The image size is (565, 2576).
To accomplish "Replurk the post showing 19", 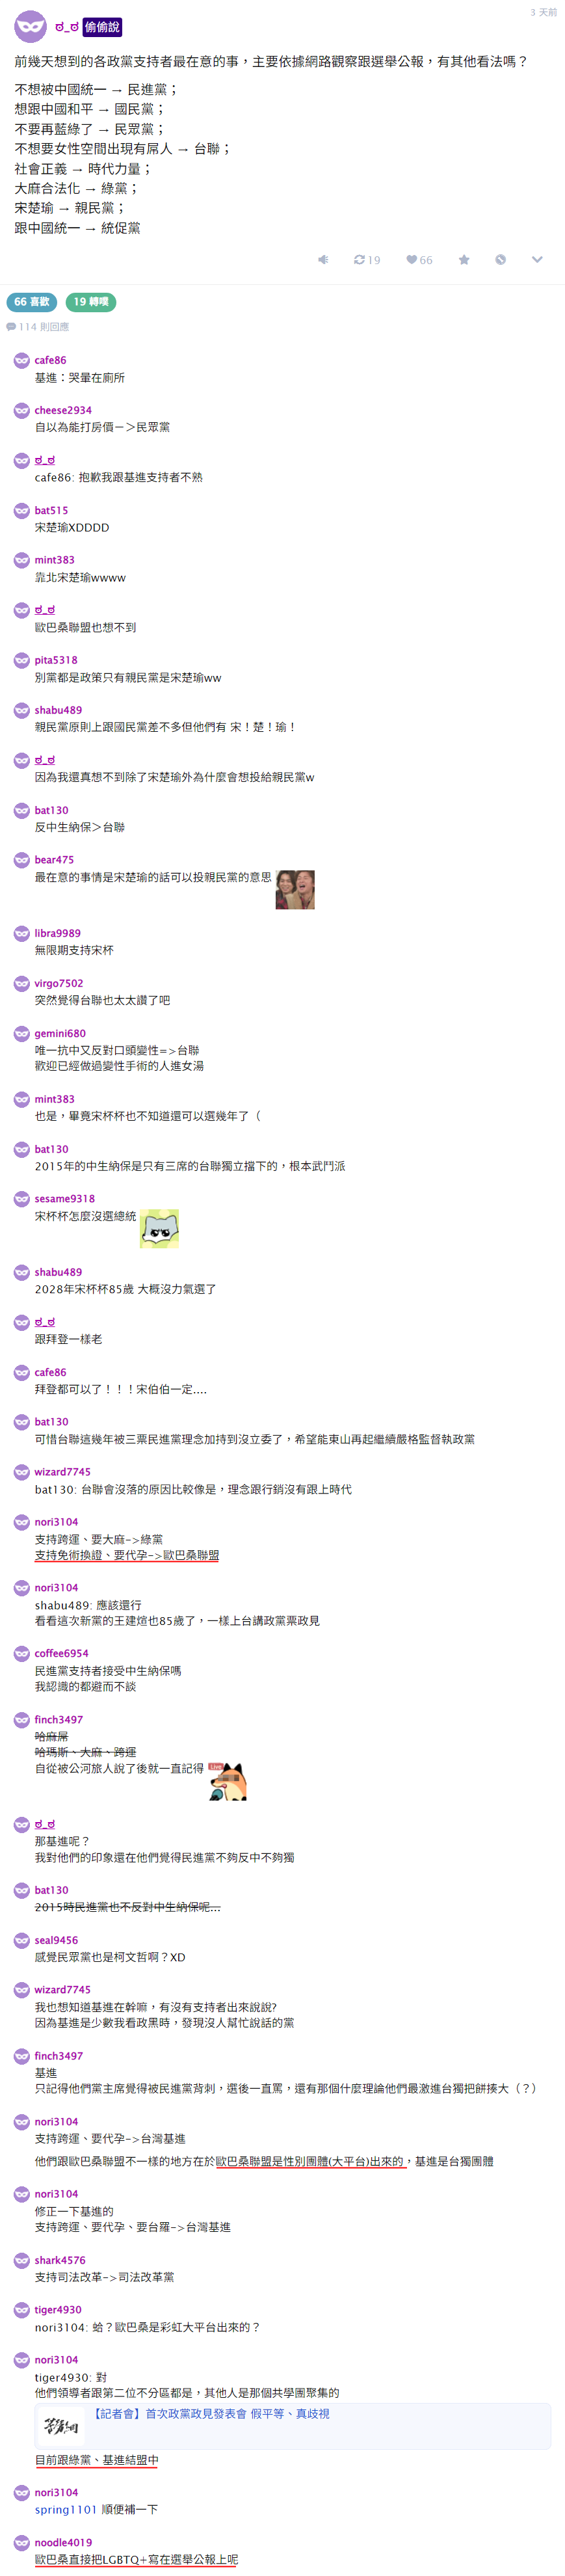I will [367, 259].
